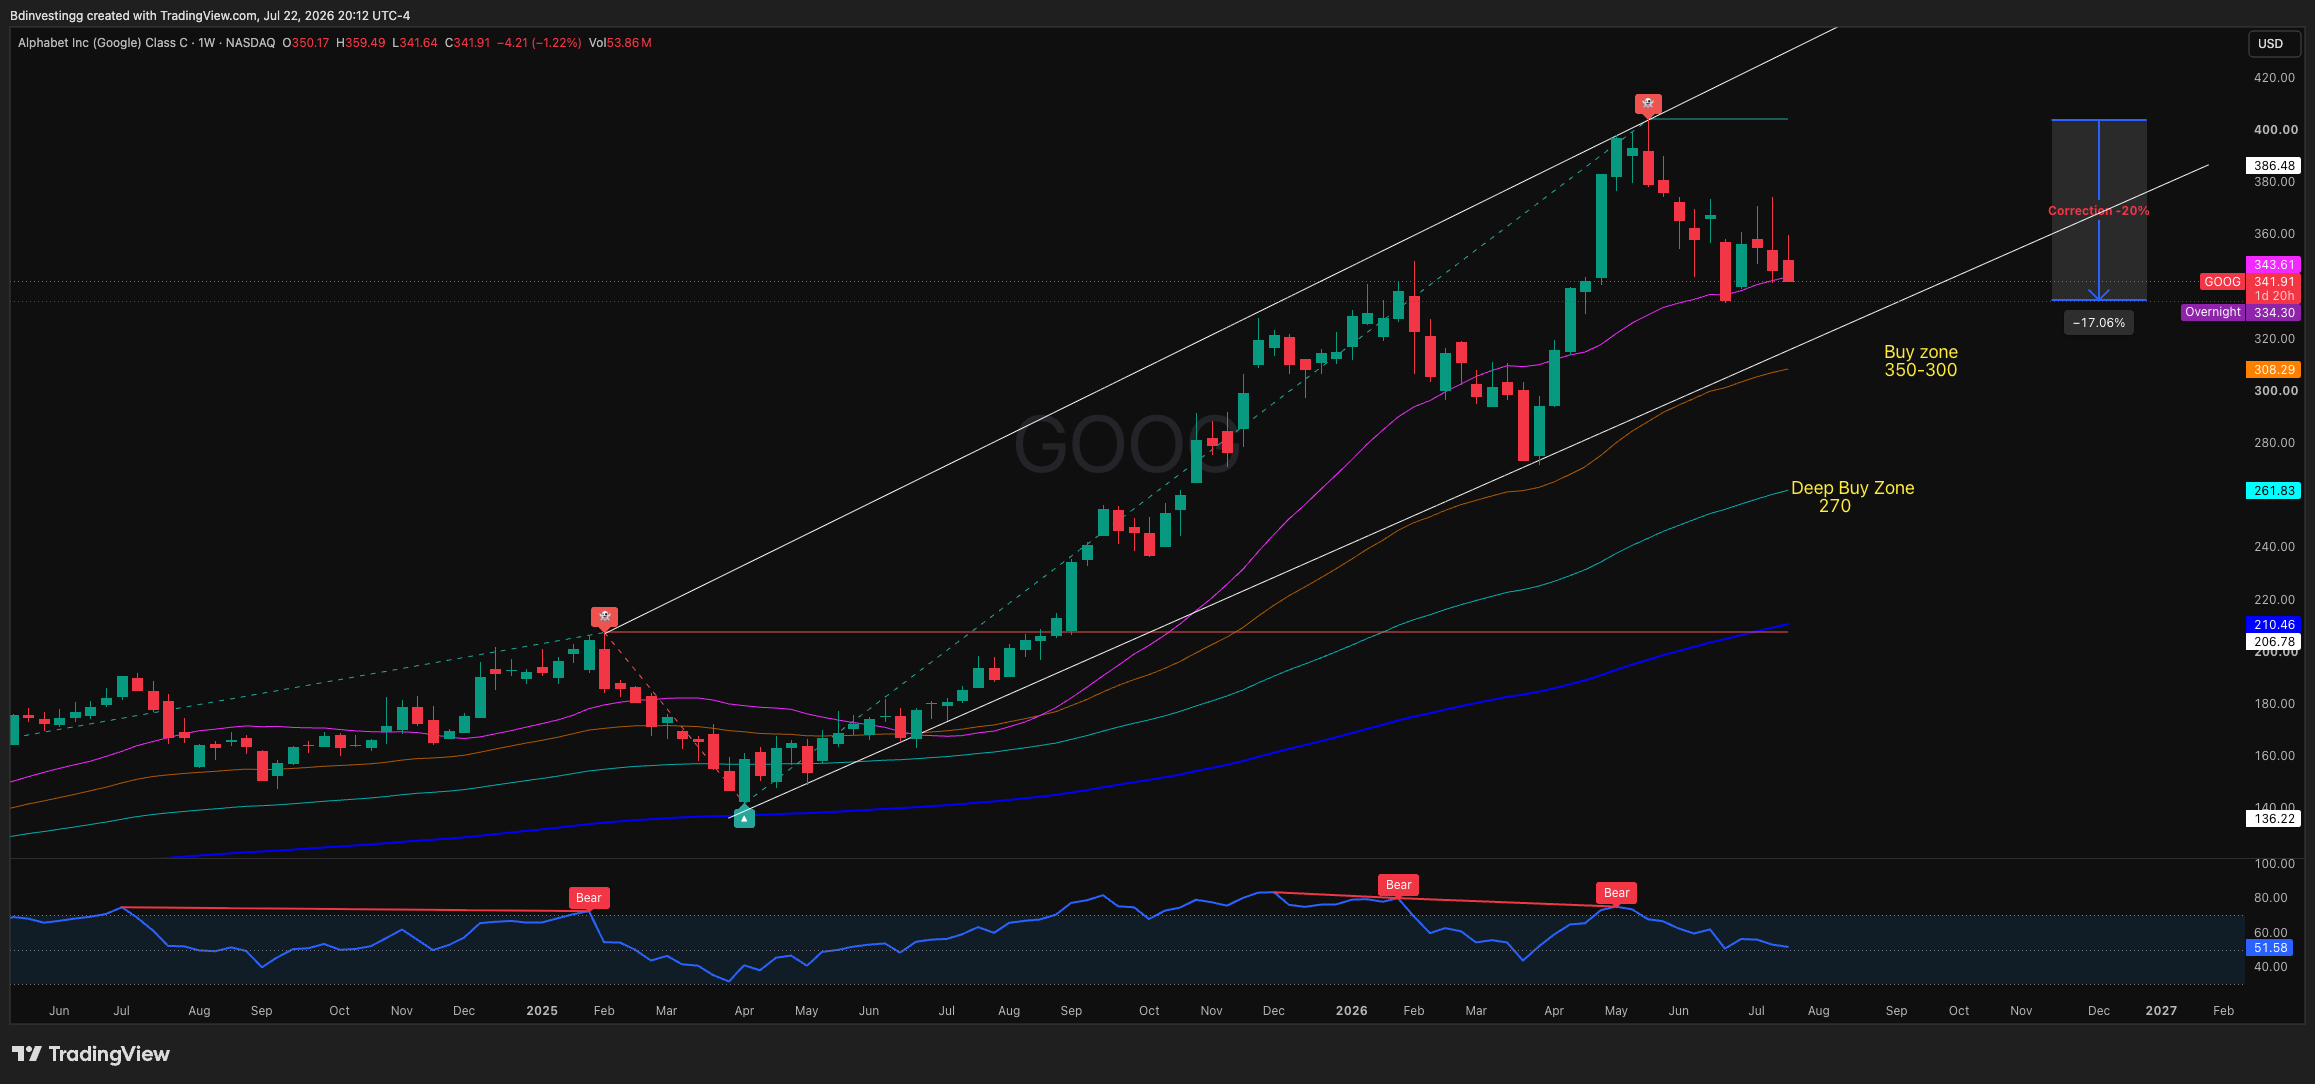Click the 2027 year label on time axis
2315x1084 pixels.
point(2161,1011)
